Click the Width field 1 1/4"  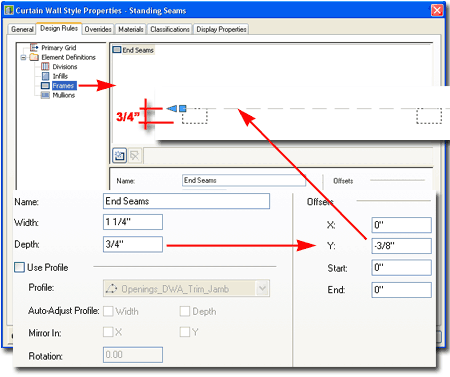(x=133, y=222)
